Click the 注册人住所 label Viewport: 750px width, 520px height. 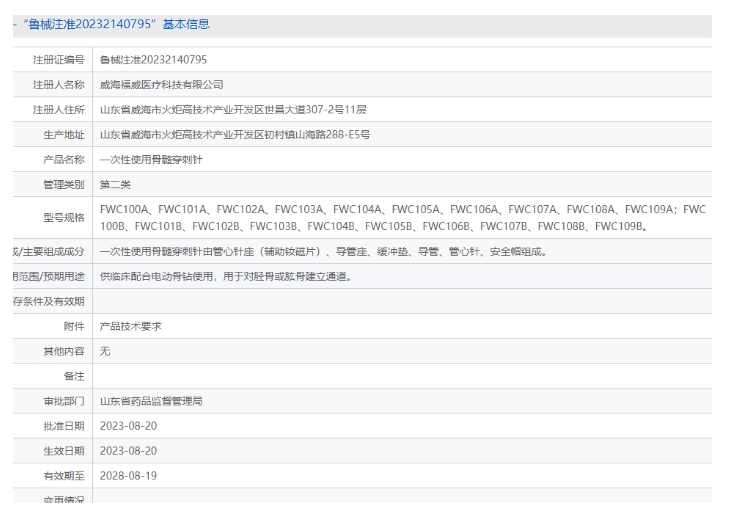pyautogui.click(x=58, y=110)
